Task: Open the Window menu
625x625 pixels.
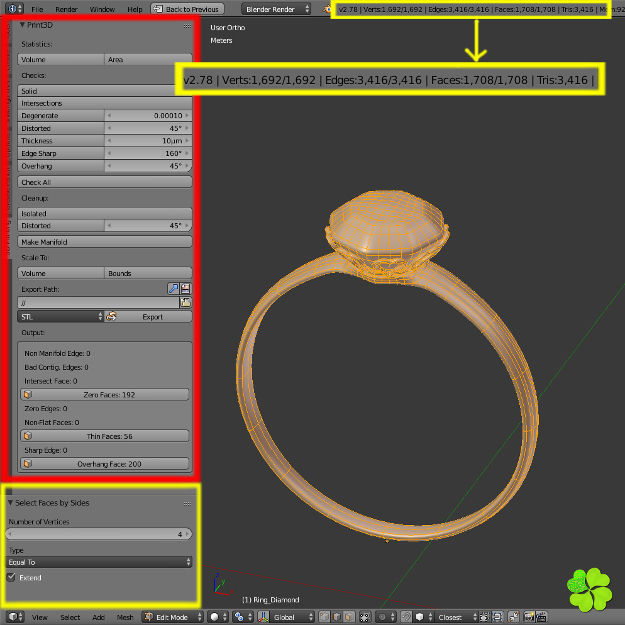Action: (x=102, y=9)
